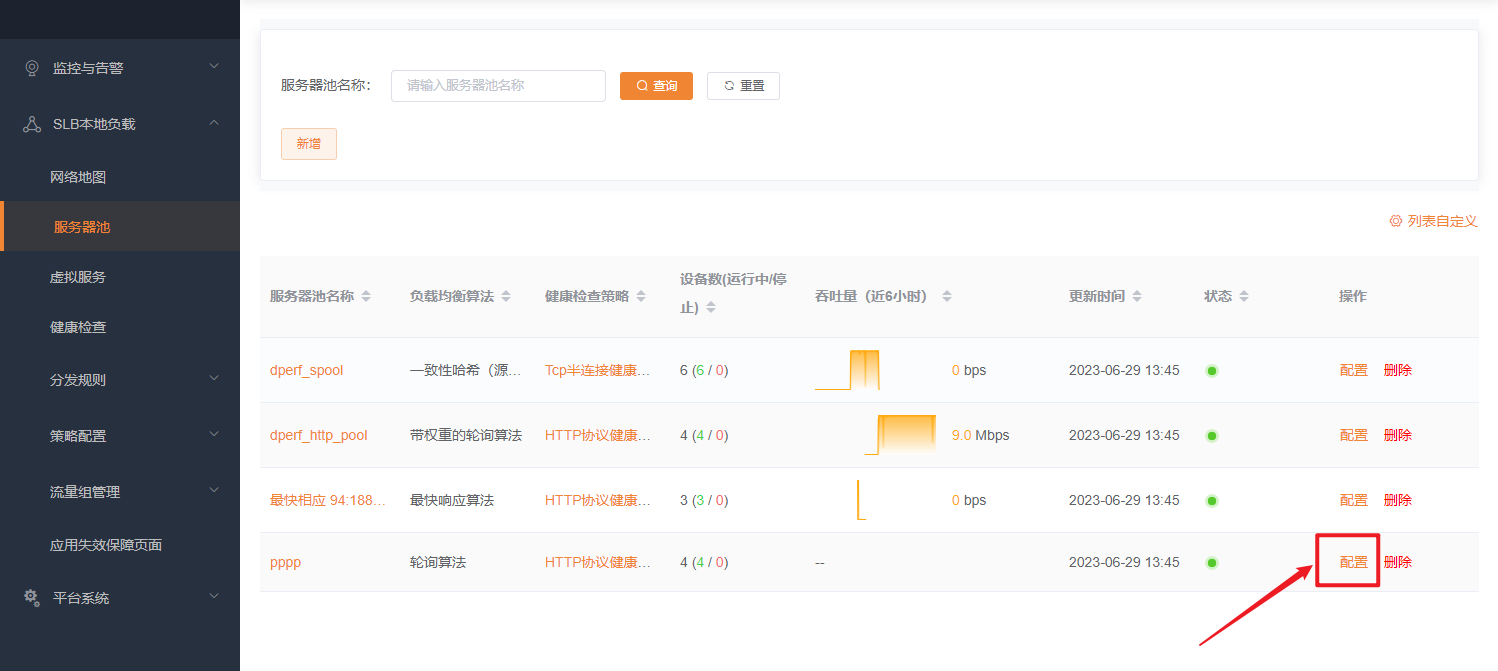Viewport: 1498px width, 671px height.
Task: Click the 服务器池名称 search input field
Action: [498, 86]
